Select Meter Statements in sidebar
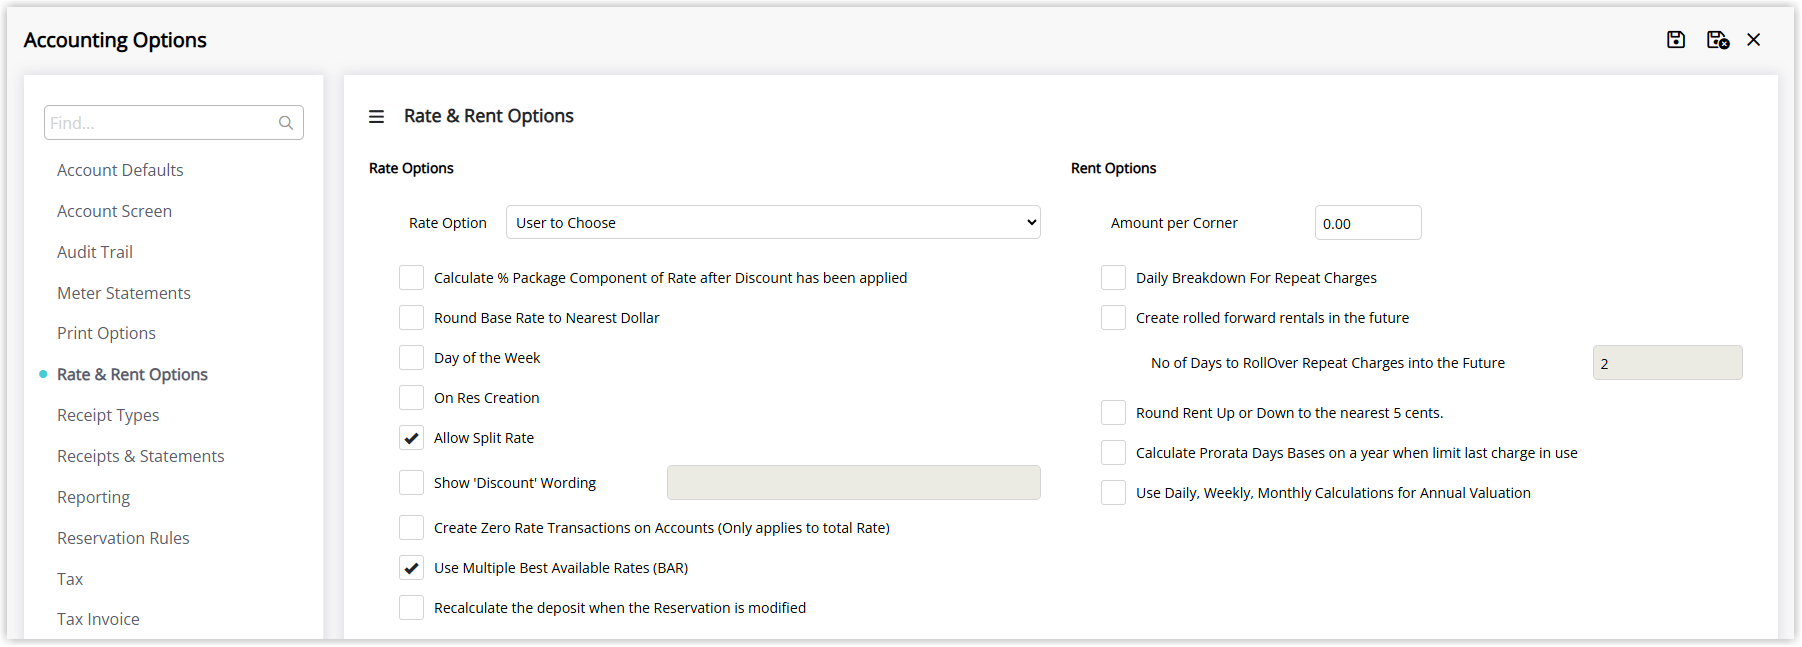This screenshot has height=647, width=1802. pos(124,293)
